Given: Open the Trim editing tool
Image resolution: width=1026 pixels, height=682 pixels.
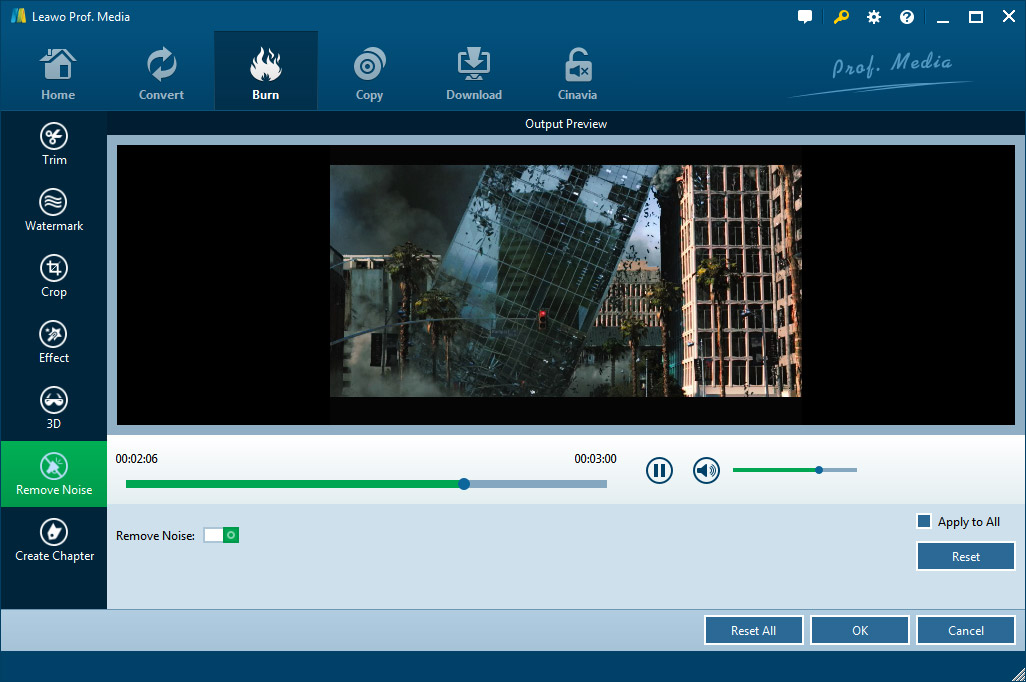Looking at the screenshot, I should [x=54, y=144].
